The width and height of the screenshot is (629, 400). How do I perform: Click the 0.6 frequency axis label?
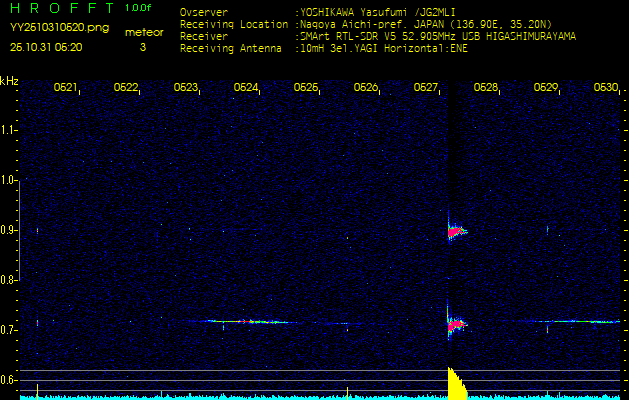point(9,380)
